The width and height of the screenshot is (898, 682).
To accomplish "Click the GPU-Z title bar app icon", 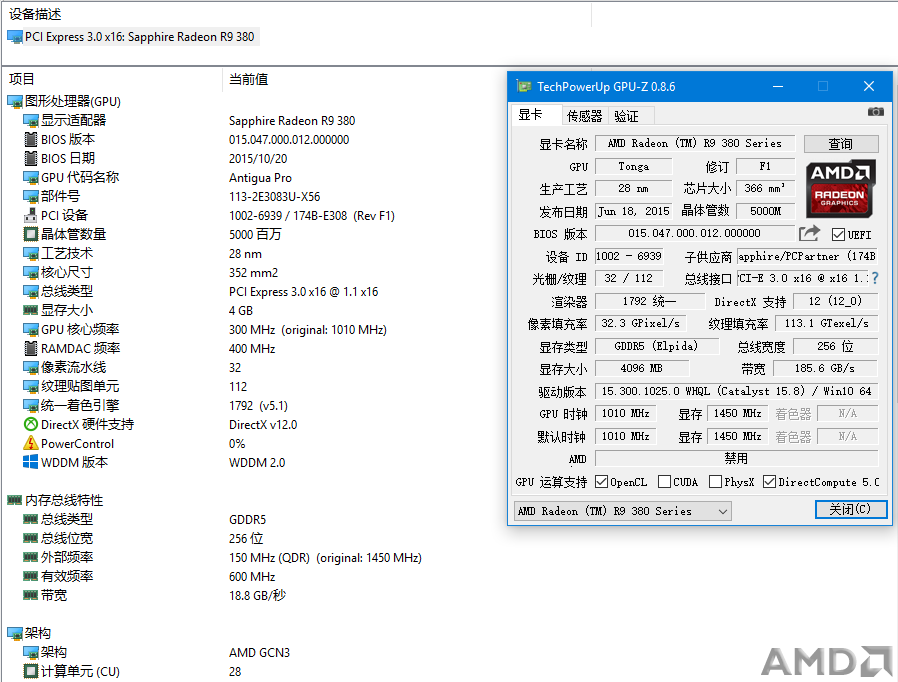I will point(524,86).
